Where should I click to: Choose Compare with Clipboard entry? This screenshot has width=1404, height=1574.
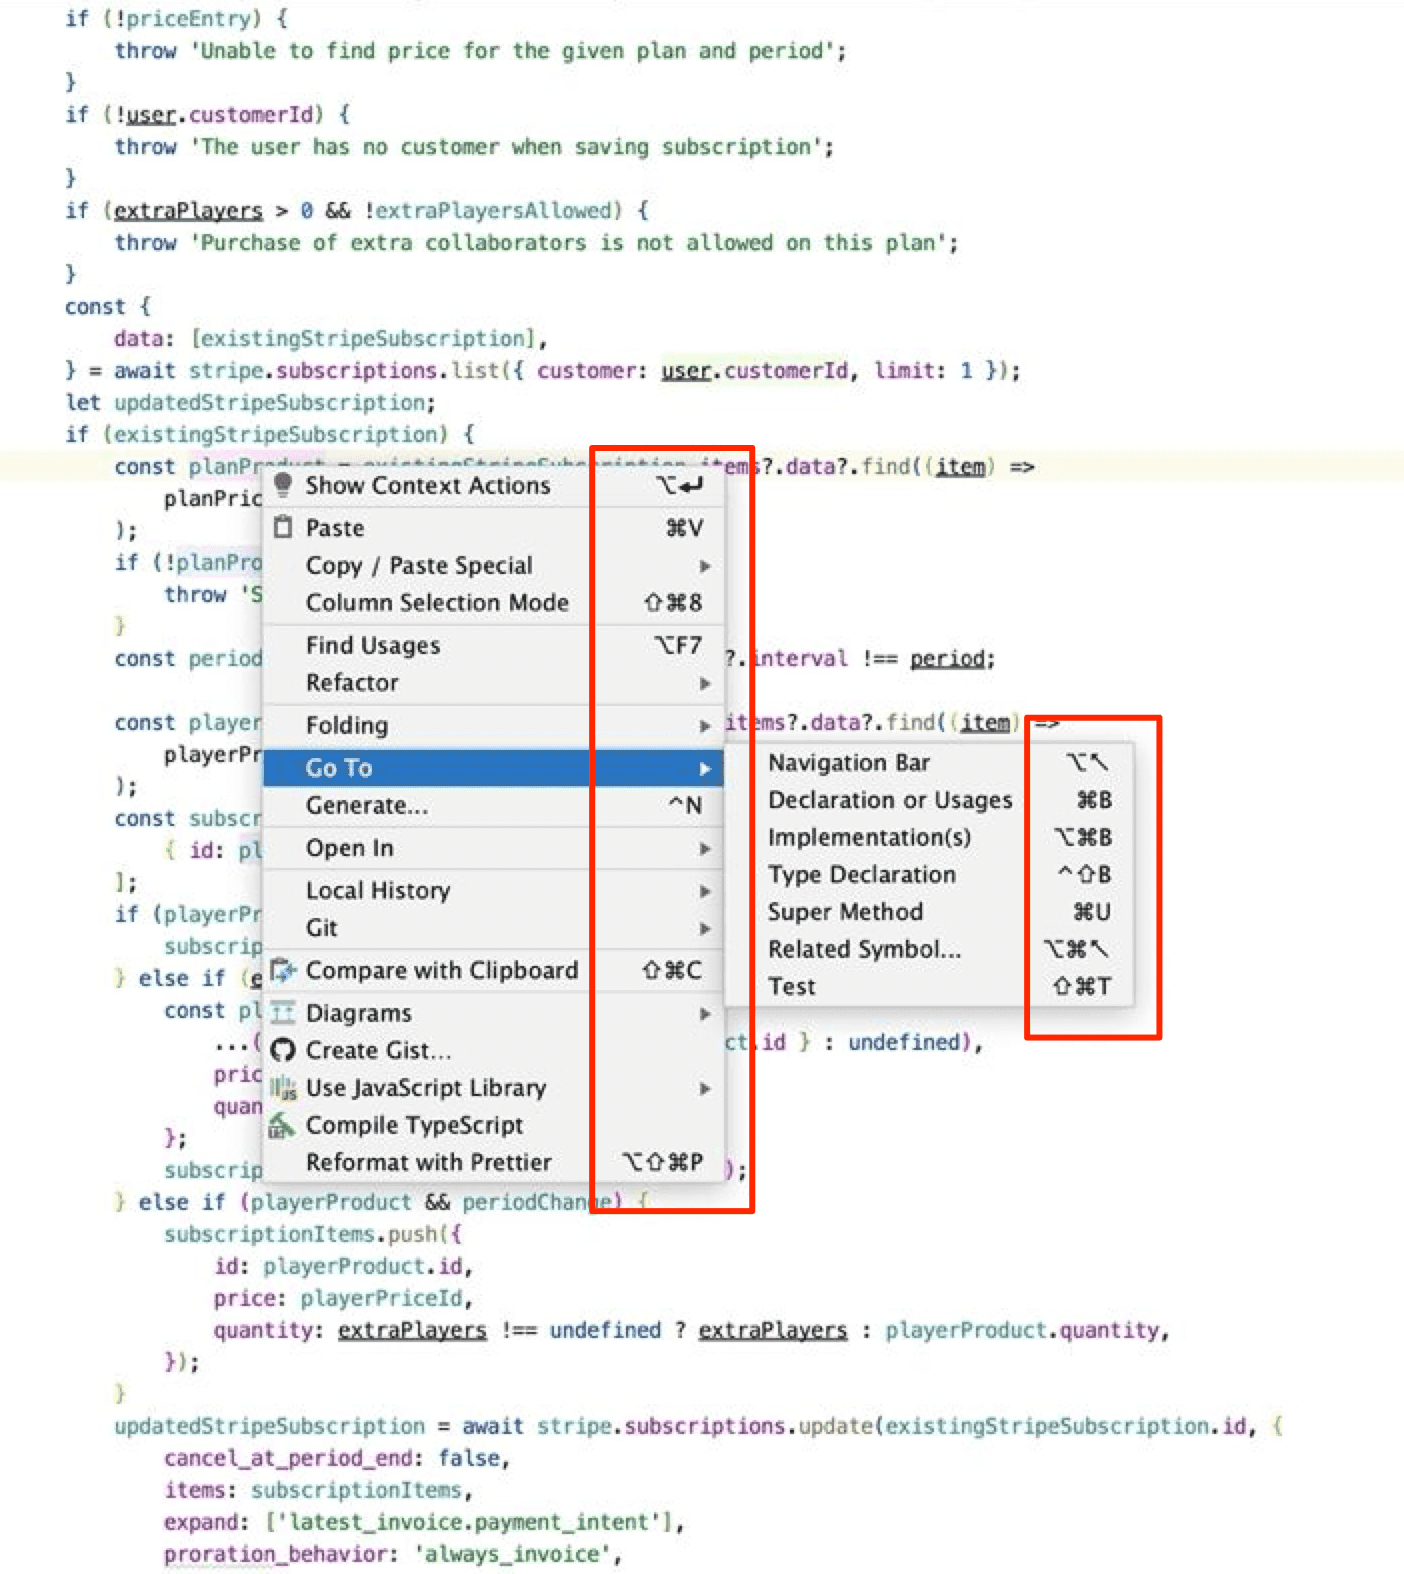pyautogui.click(x=493, y=970)
